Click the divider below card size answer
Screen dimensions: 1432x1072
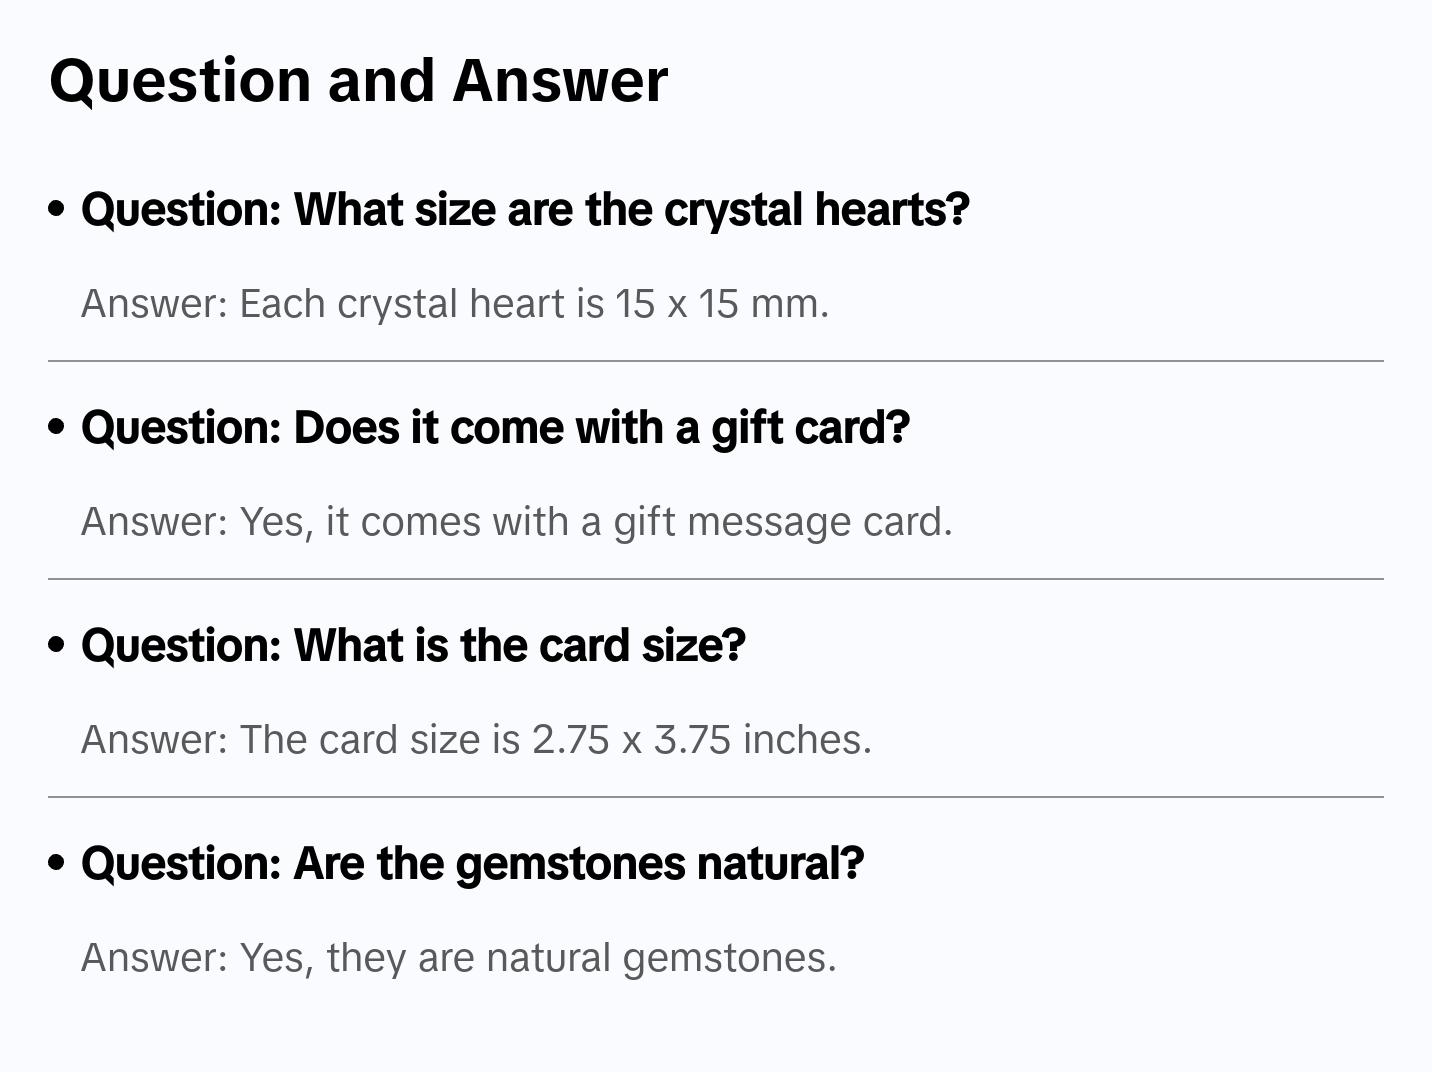[x=716, y=797]
